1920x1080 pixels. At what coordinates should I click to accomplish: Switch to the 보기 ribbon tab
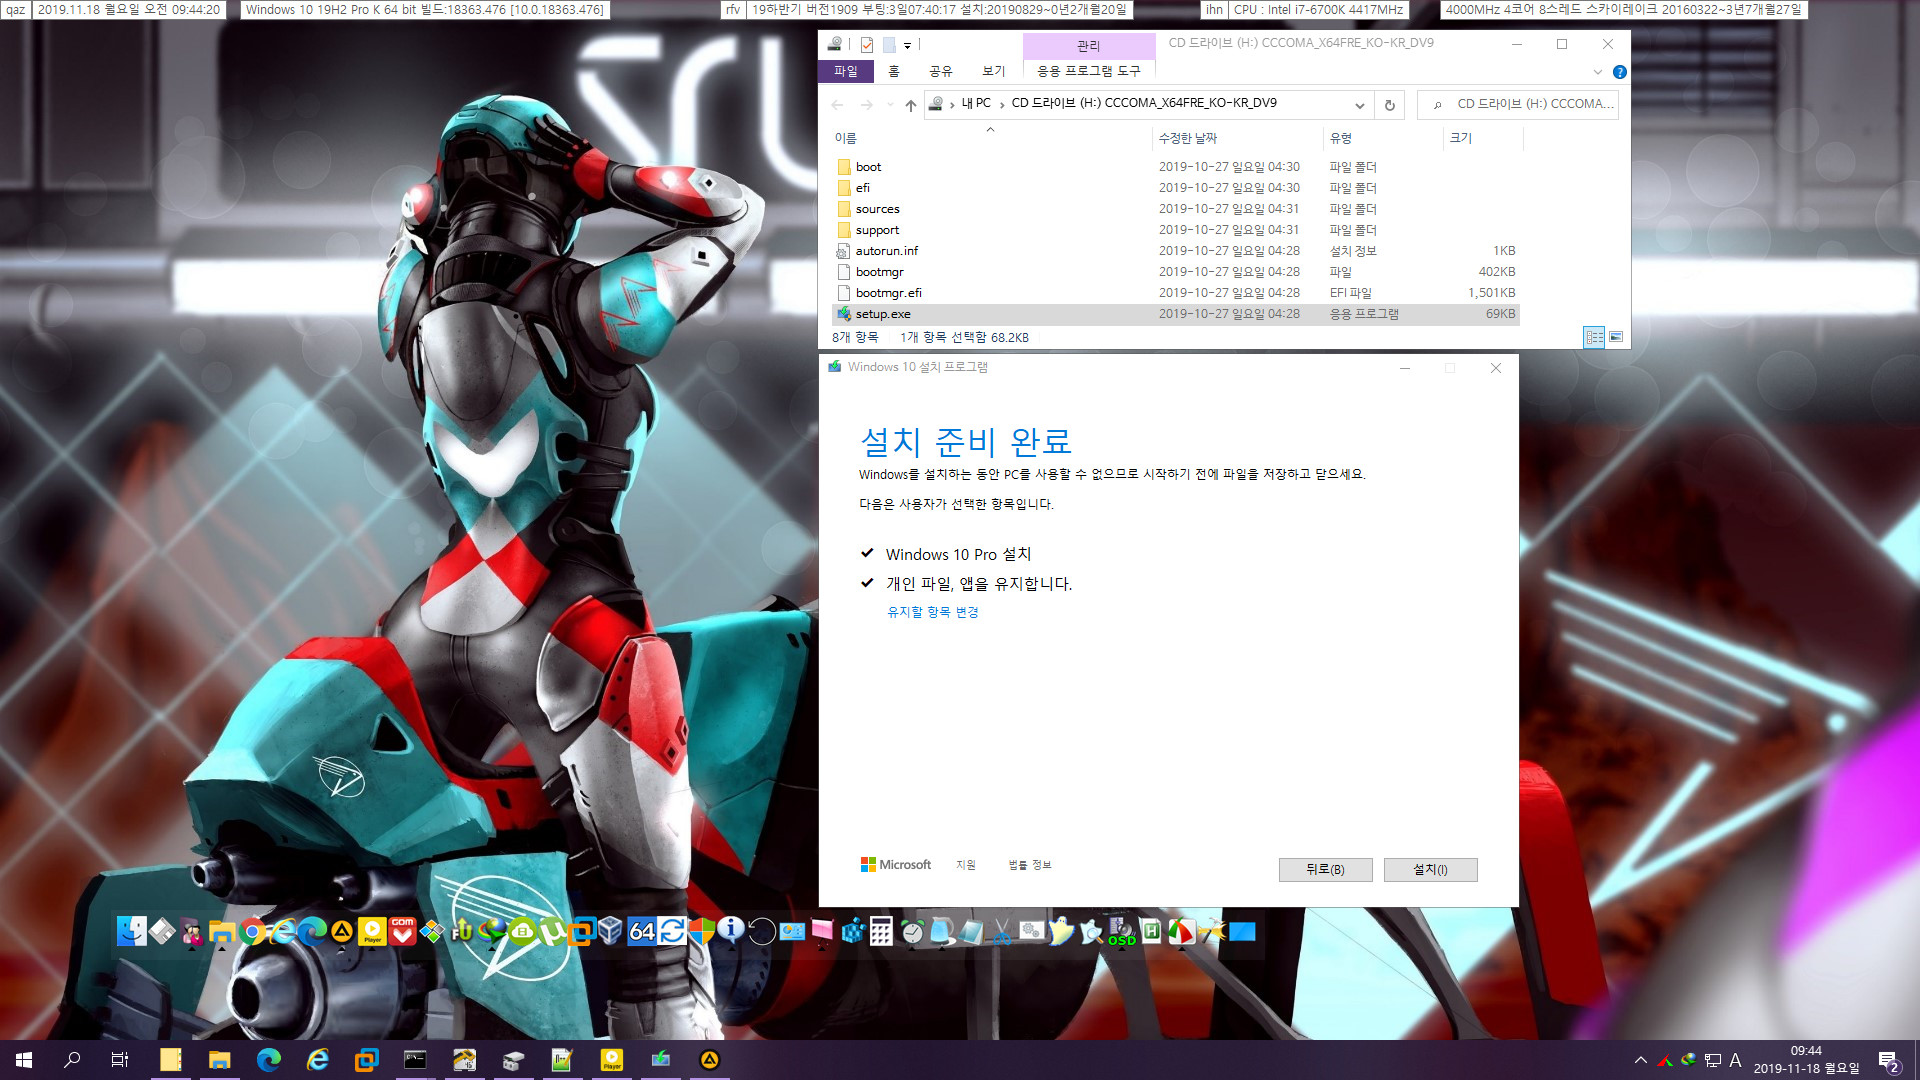click(993, 71)
